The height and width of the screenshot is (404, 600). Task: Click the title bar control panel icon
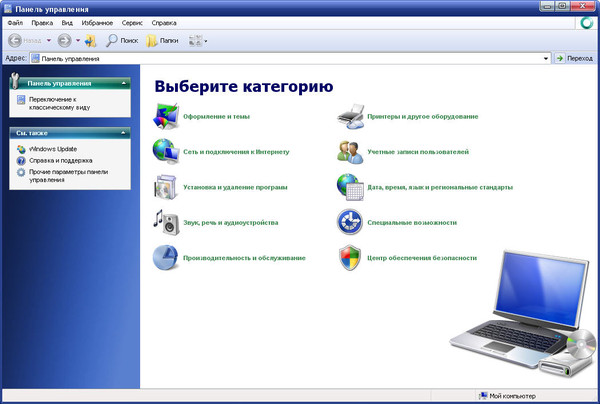[8, 8]
